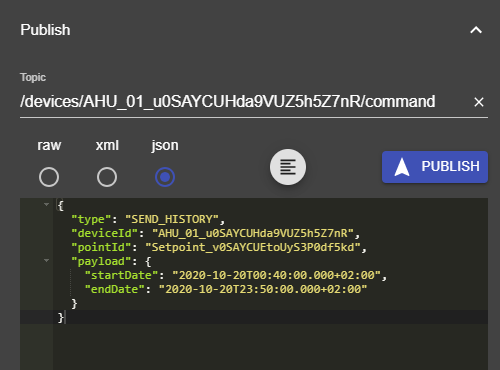This screenshot has width=500, height=370.
Task: Fold the root JSON object on the first line
Action: click(46, 204)
